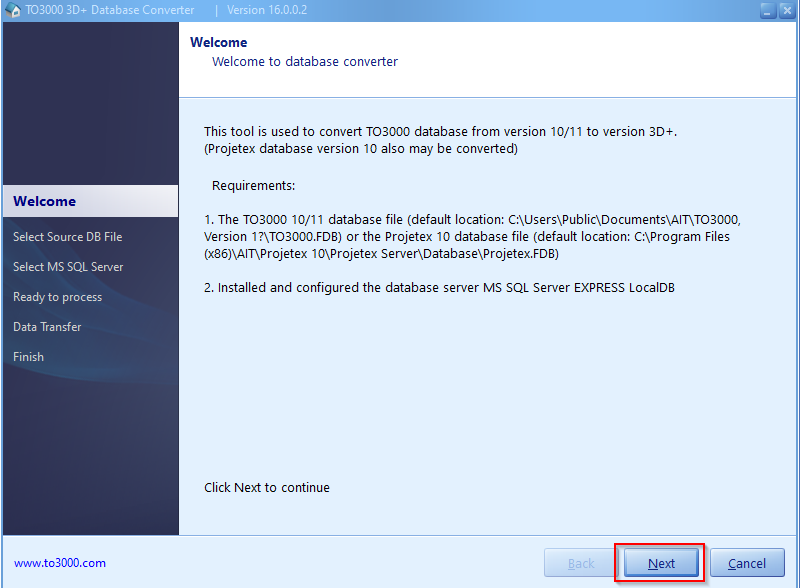
Task: Click the Next button to continue
Action: [x=661, y=563]
